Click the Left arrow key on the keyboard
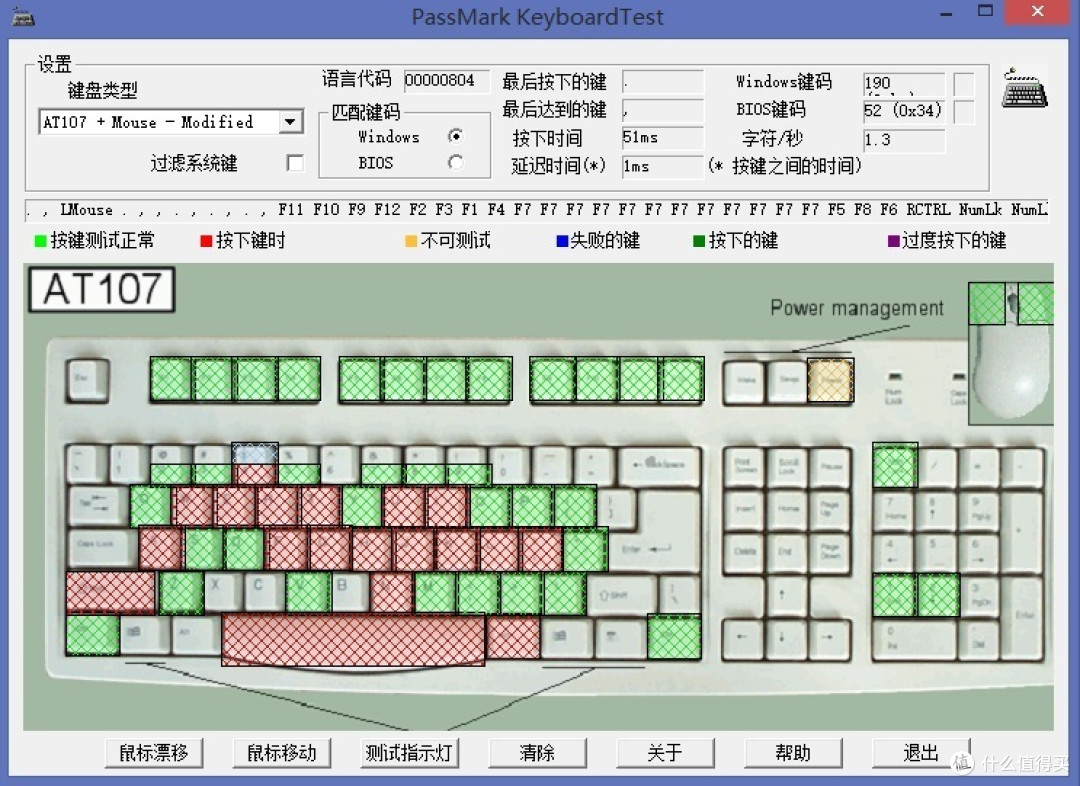 click(742, 638)
